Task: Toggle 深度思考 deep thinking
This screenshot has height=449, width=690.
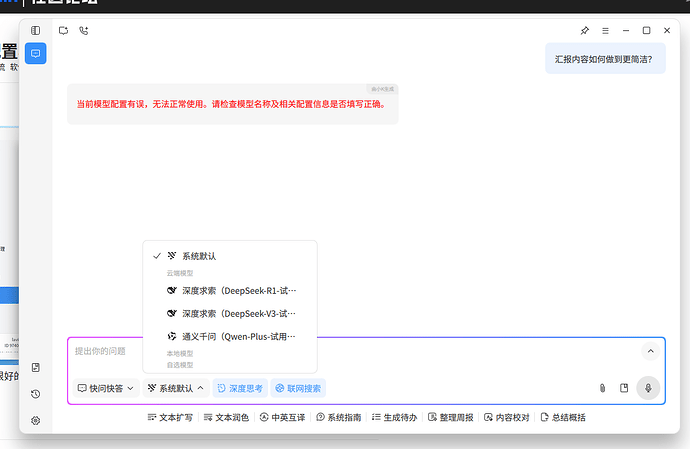Action: [240, 388]
